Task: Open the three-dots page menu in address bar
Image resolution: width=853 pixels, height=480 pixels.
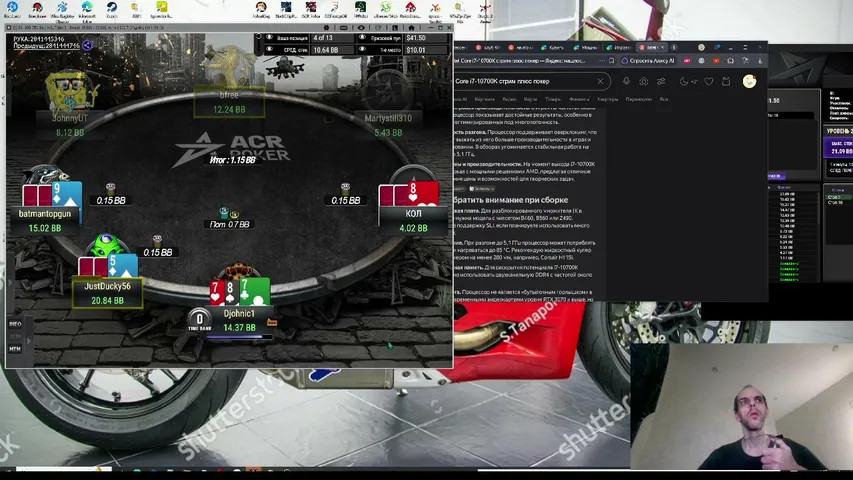Action: (602, 61)
